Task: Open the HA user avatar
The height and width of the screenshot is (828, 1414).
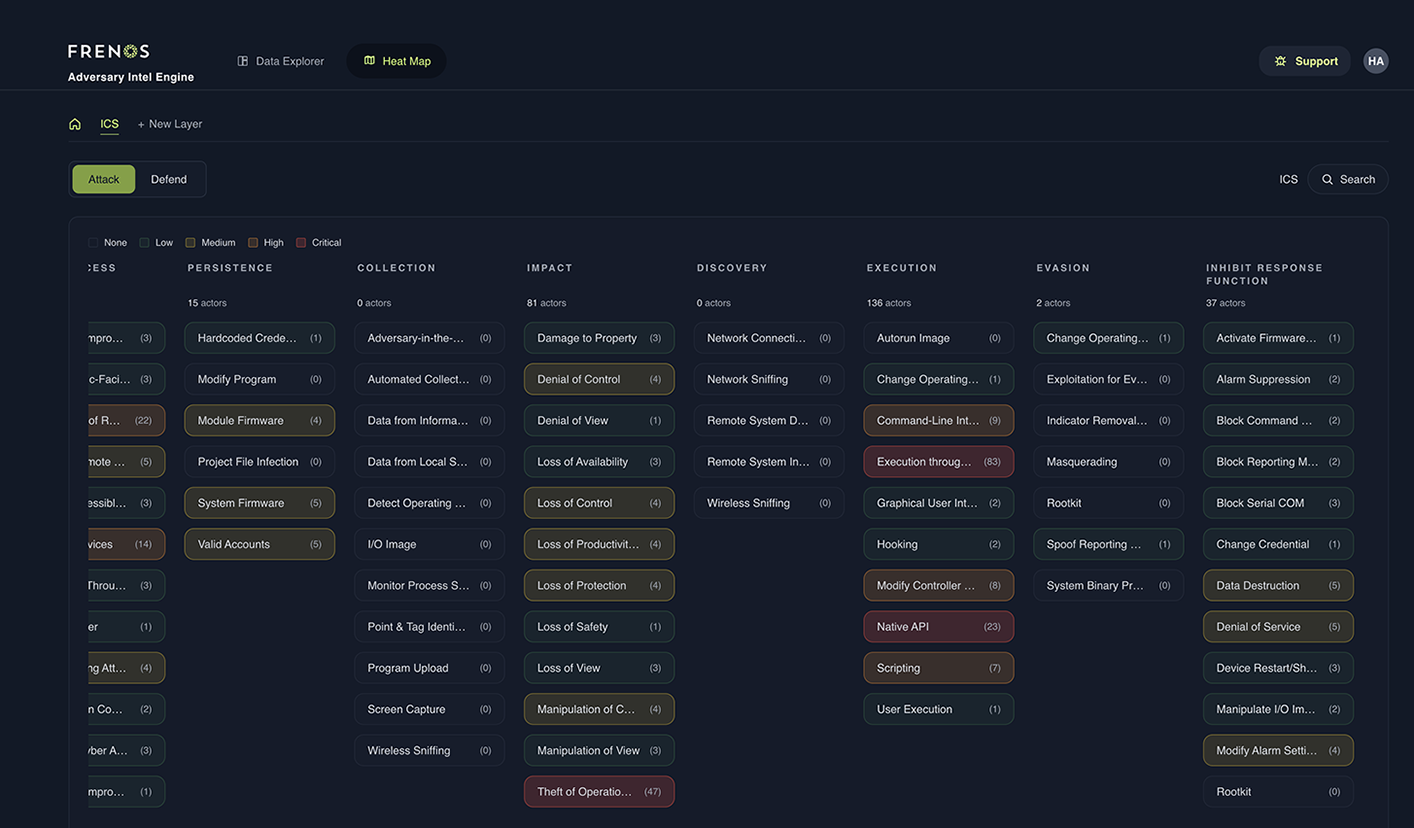Action: 1376,61
